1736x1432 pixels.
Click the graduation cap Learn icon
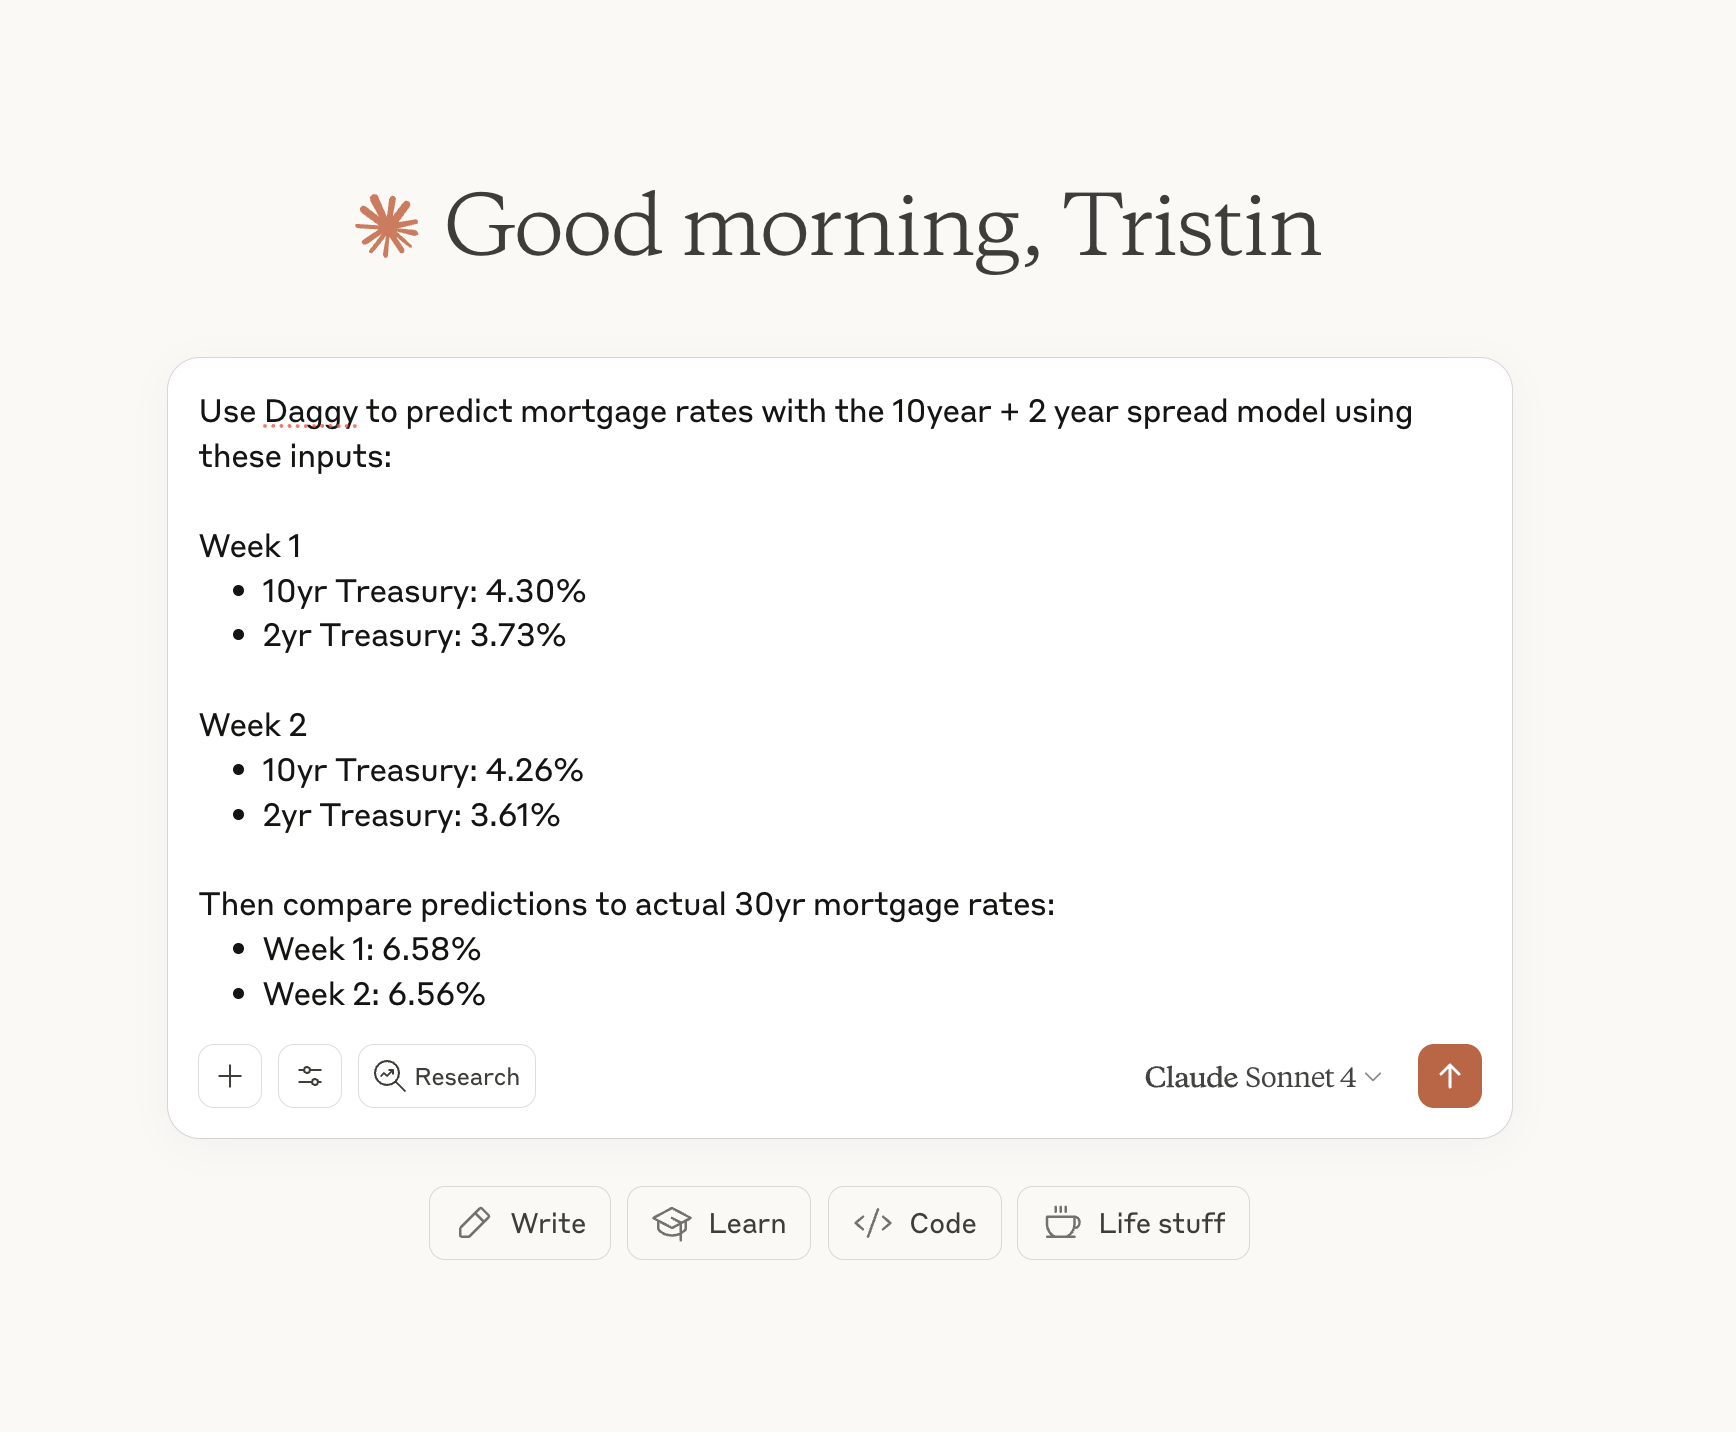click(x=672, y=1223)
